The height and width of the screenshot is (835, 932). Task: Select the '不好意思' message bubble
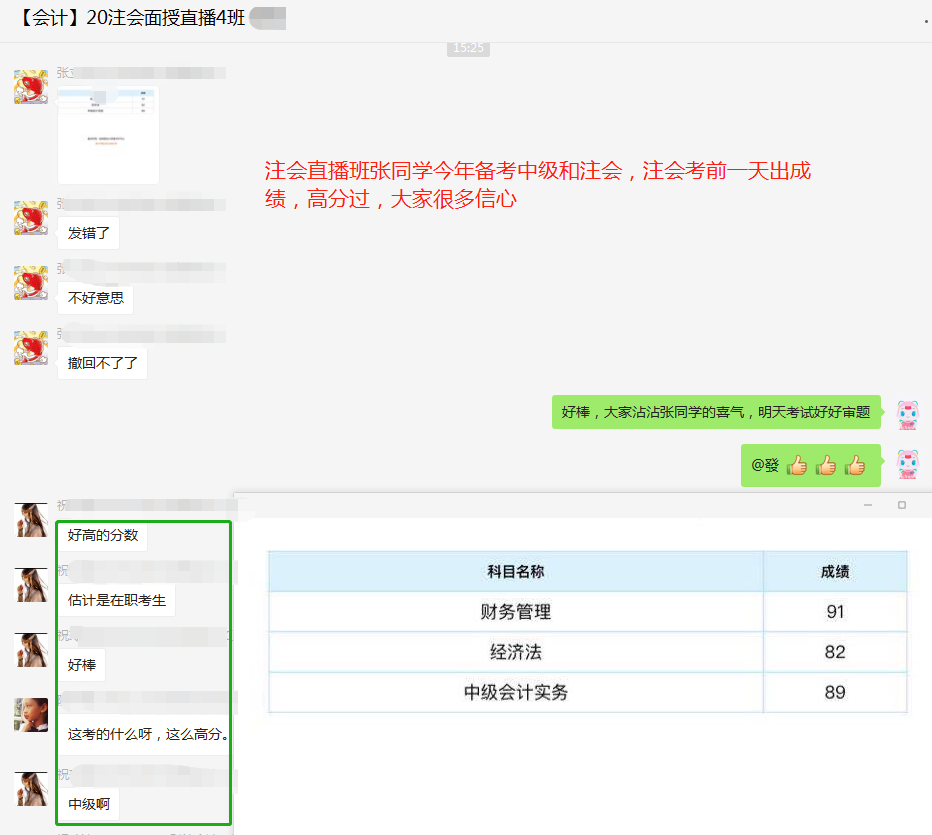coord(95,299)
